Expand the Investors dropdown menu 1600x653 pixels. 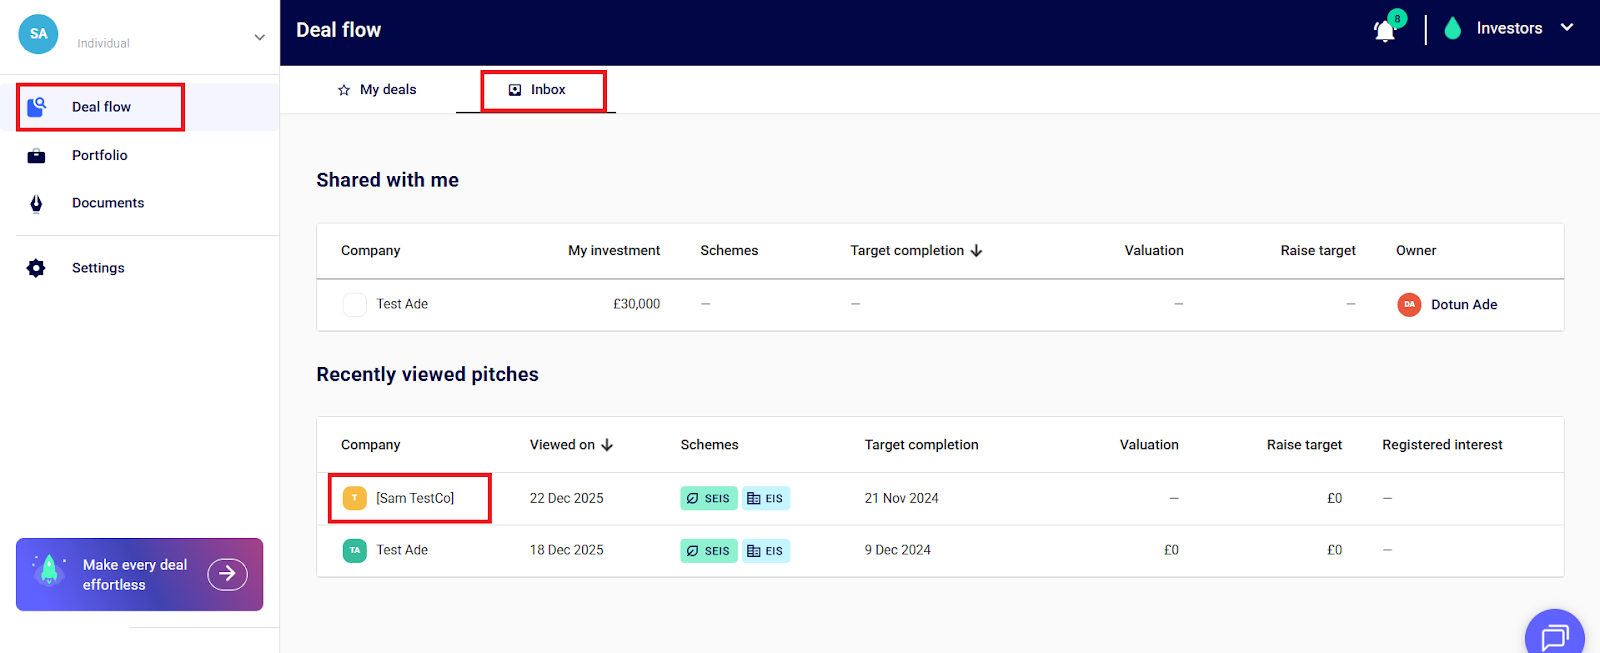click(1567, 28)
